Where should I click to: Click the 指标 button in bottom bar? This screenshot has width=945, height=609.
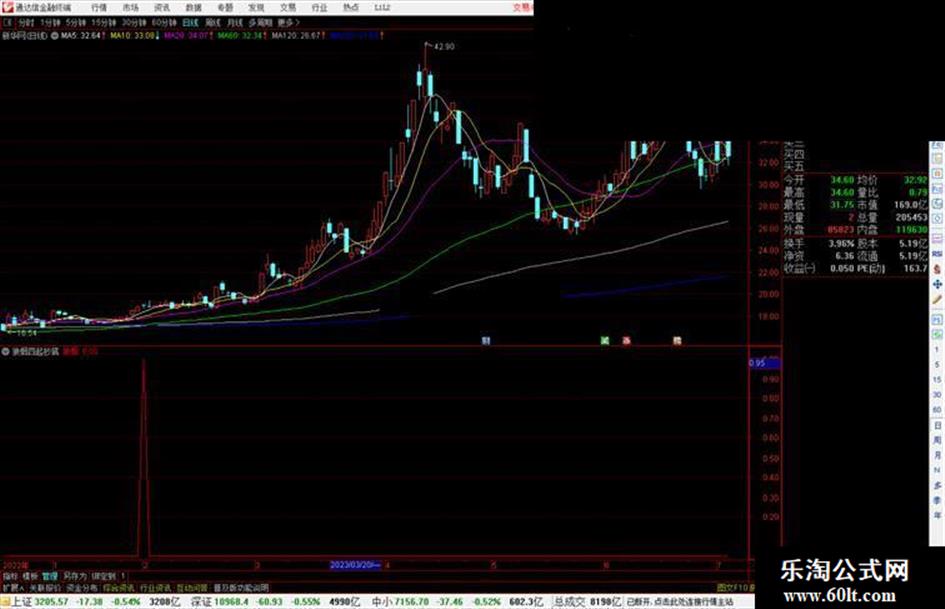[10, 576]
